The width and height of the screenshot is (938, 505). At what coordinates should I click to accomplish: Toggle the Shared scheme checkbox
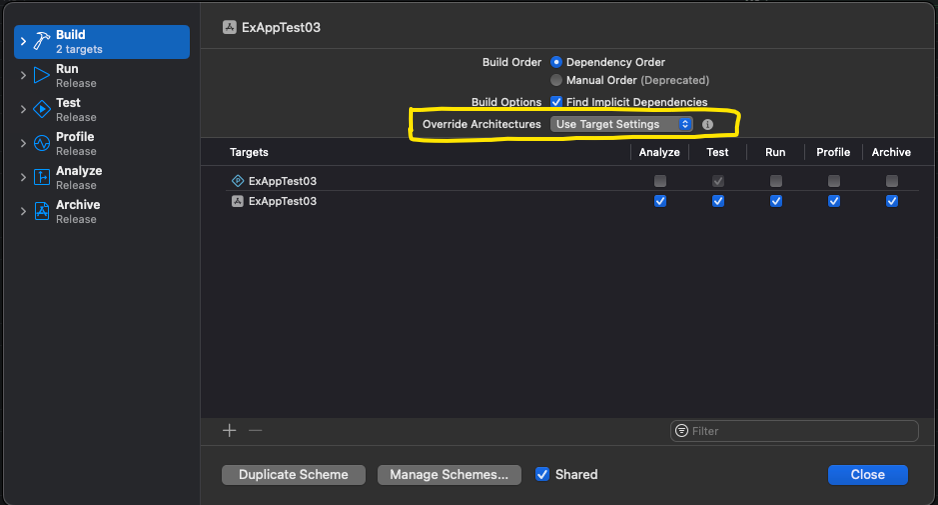tap(542, 474)
